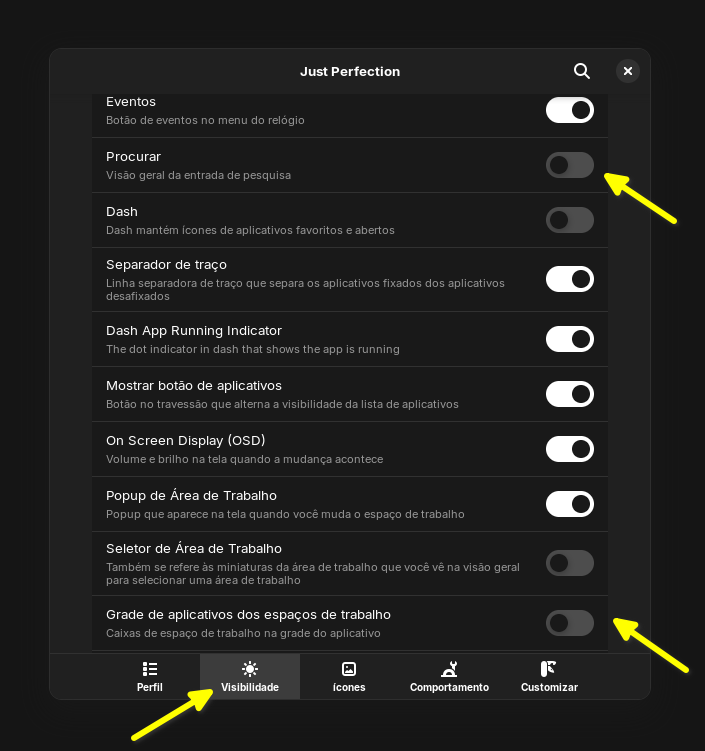Disable Dash App Running Indicator
This screenshot has width=705, height=751.
[x=570, y=339]
